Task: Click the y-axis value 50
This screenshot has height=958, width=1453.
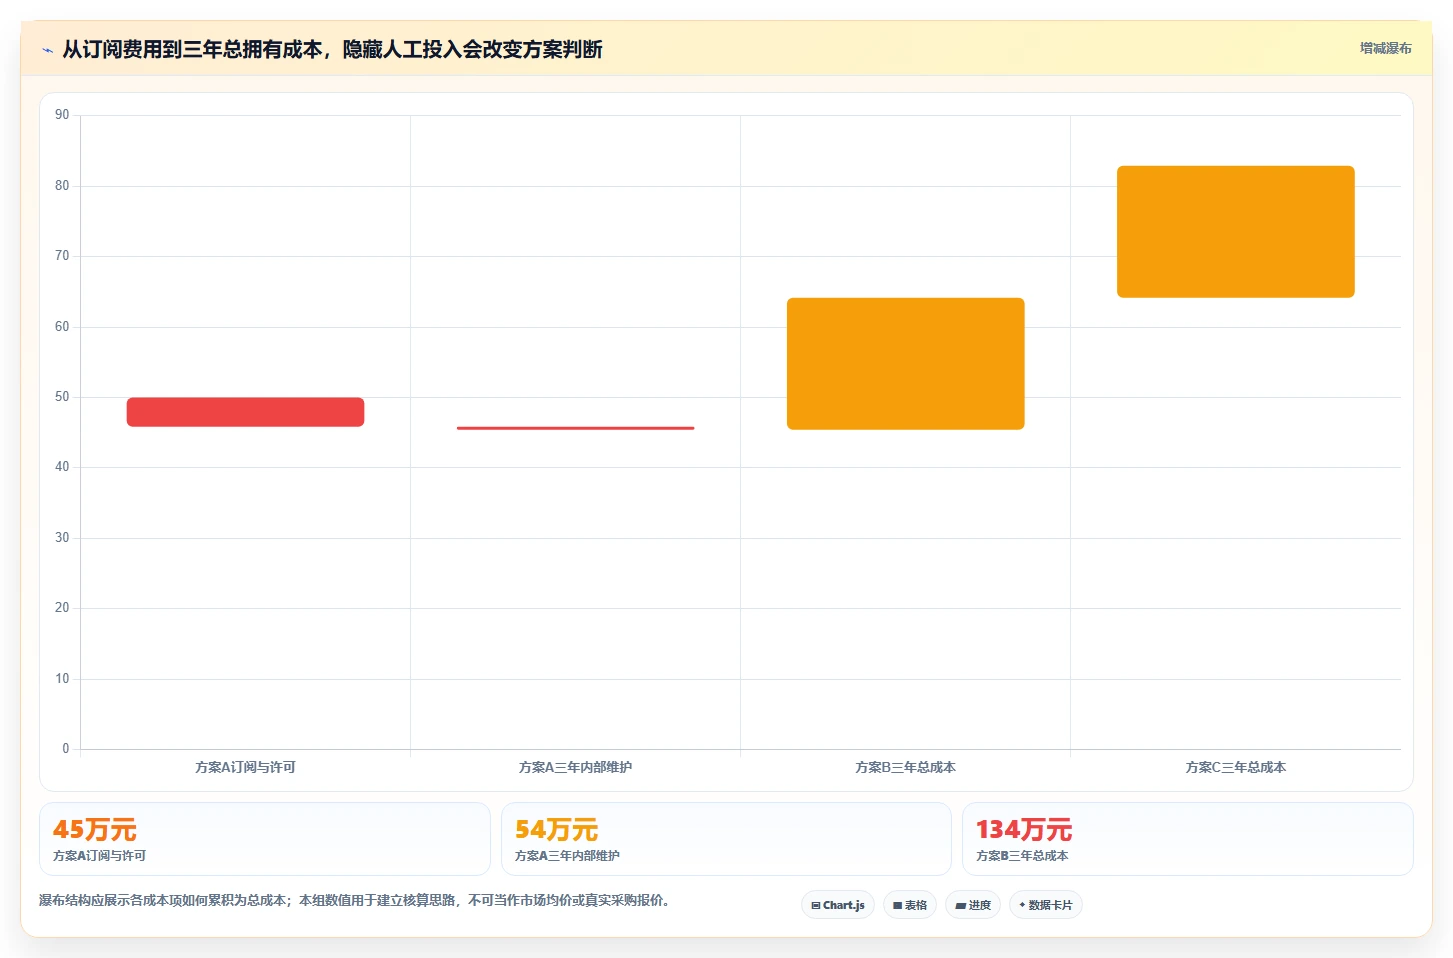Action: 62,397
